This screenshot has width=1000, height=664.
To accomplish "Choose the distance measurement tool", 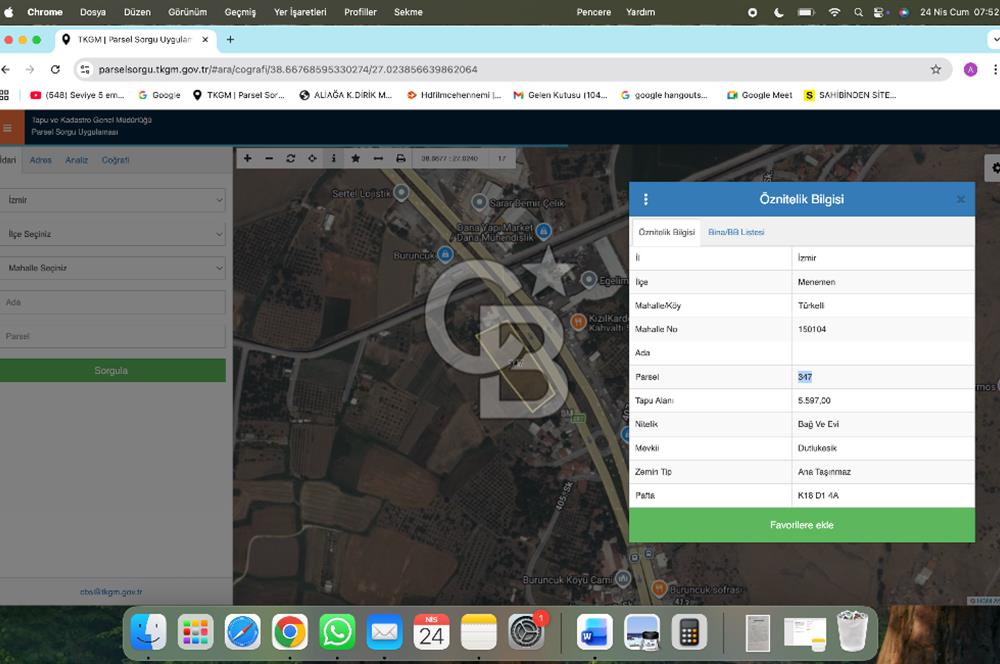I will click(378, 159).
